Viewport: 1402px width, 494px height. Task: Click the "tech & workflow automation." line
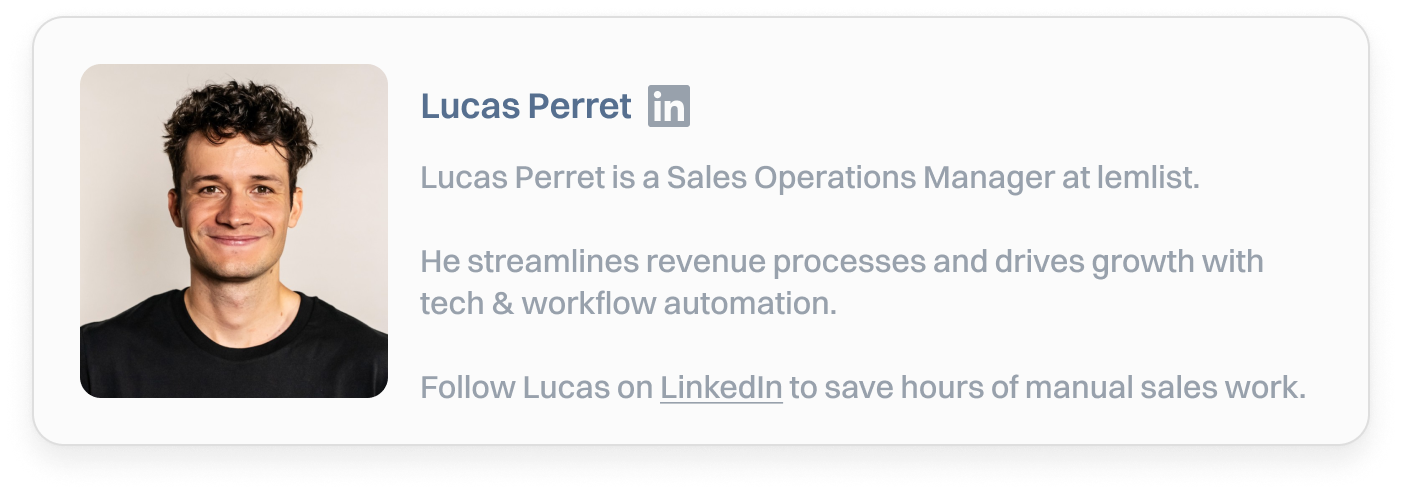pyautogui.click(x=627, y=303)
